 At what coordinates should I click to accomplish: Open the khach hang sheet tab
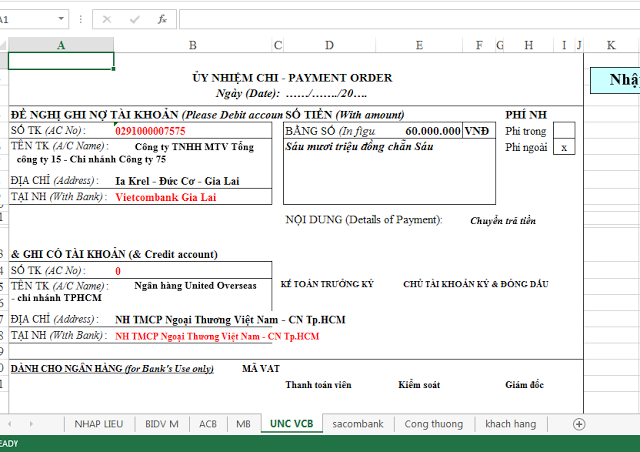511,424
